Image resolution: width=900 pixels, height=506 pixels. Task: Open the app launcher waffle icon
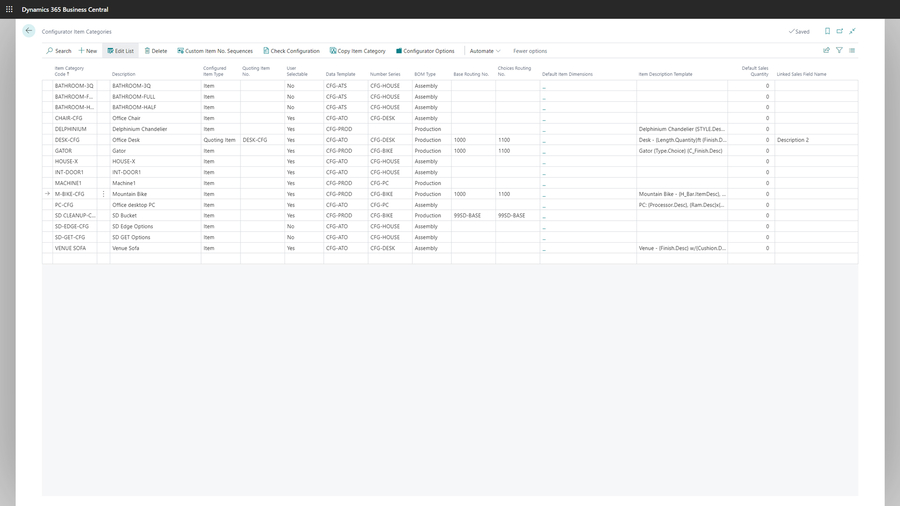click(x=10, y=9)
